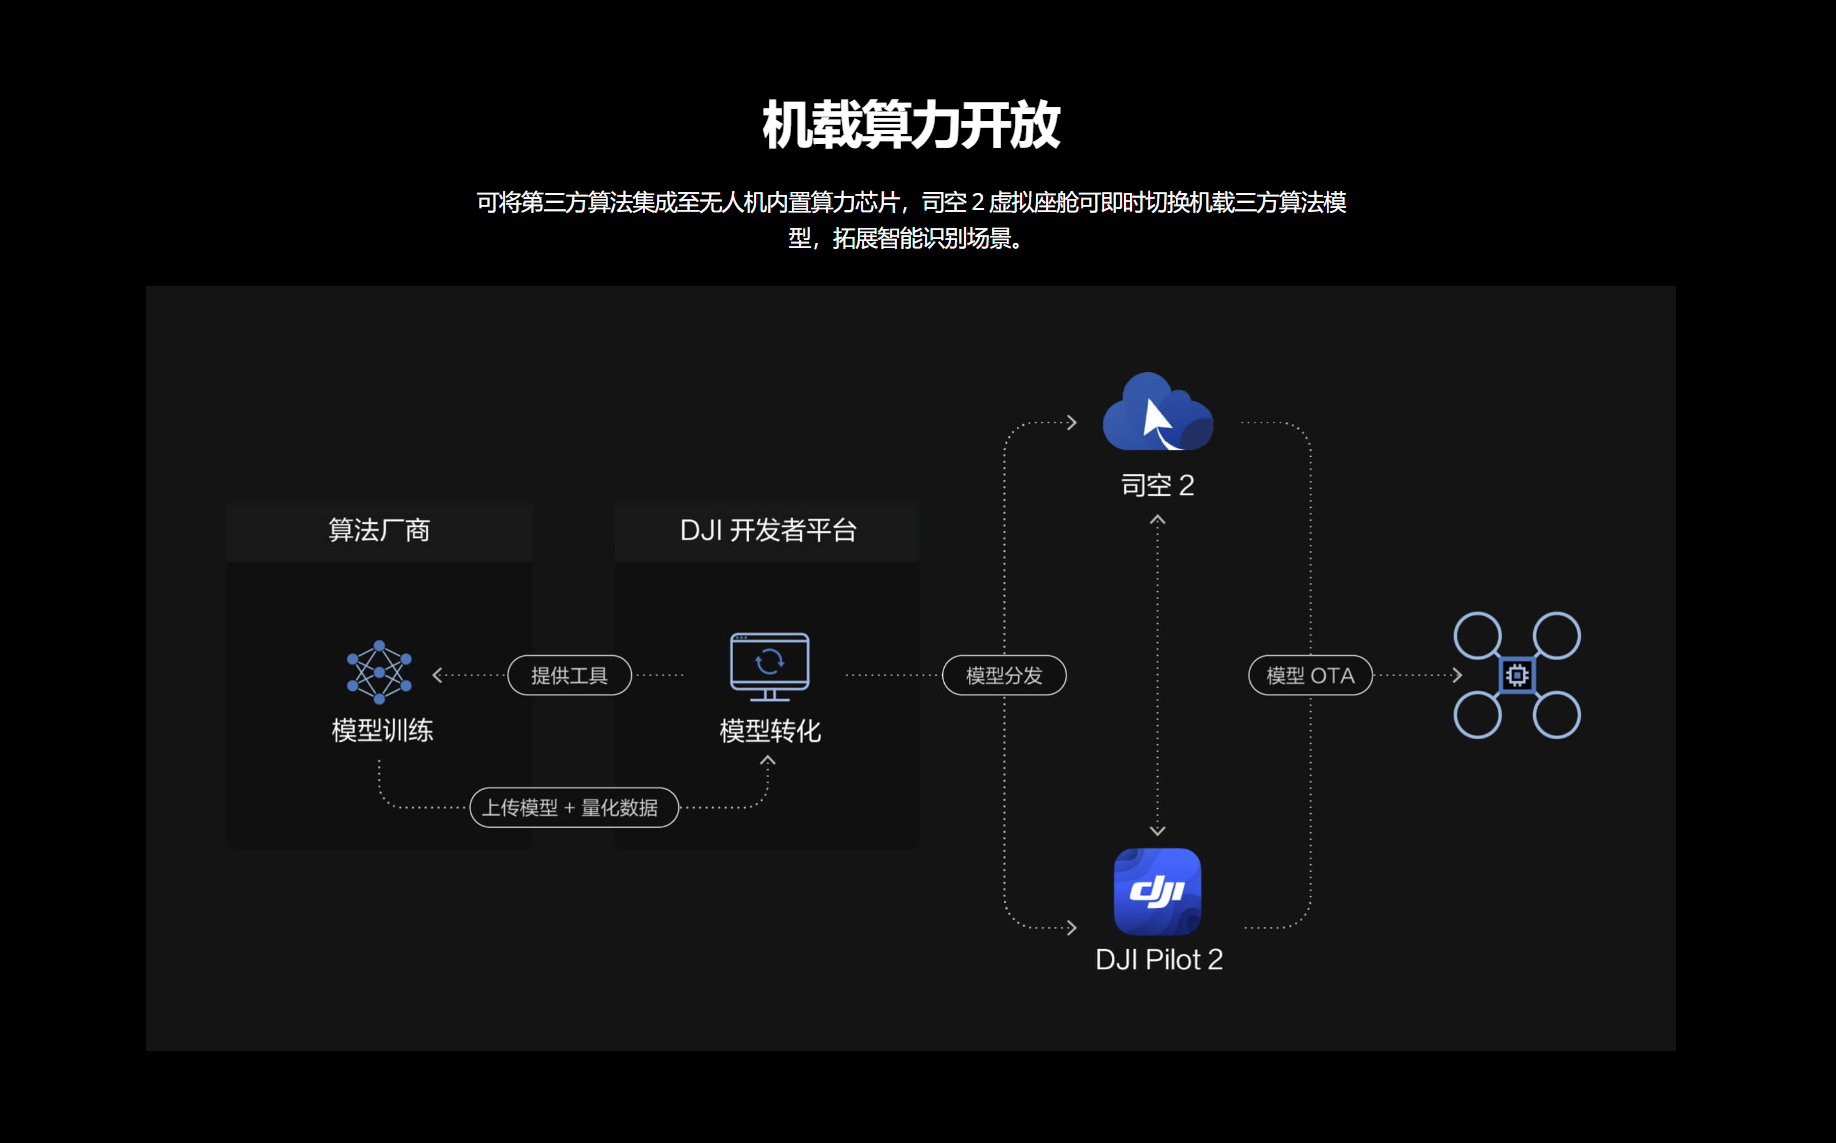Click the arrowhead pointing to 司空 2 cloud
The width and height of the screenshot is (1836, 1143).
1072,422
